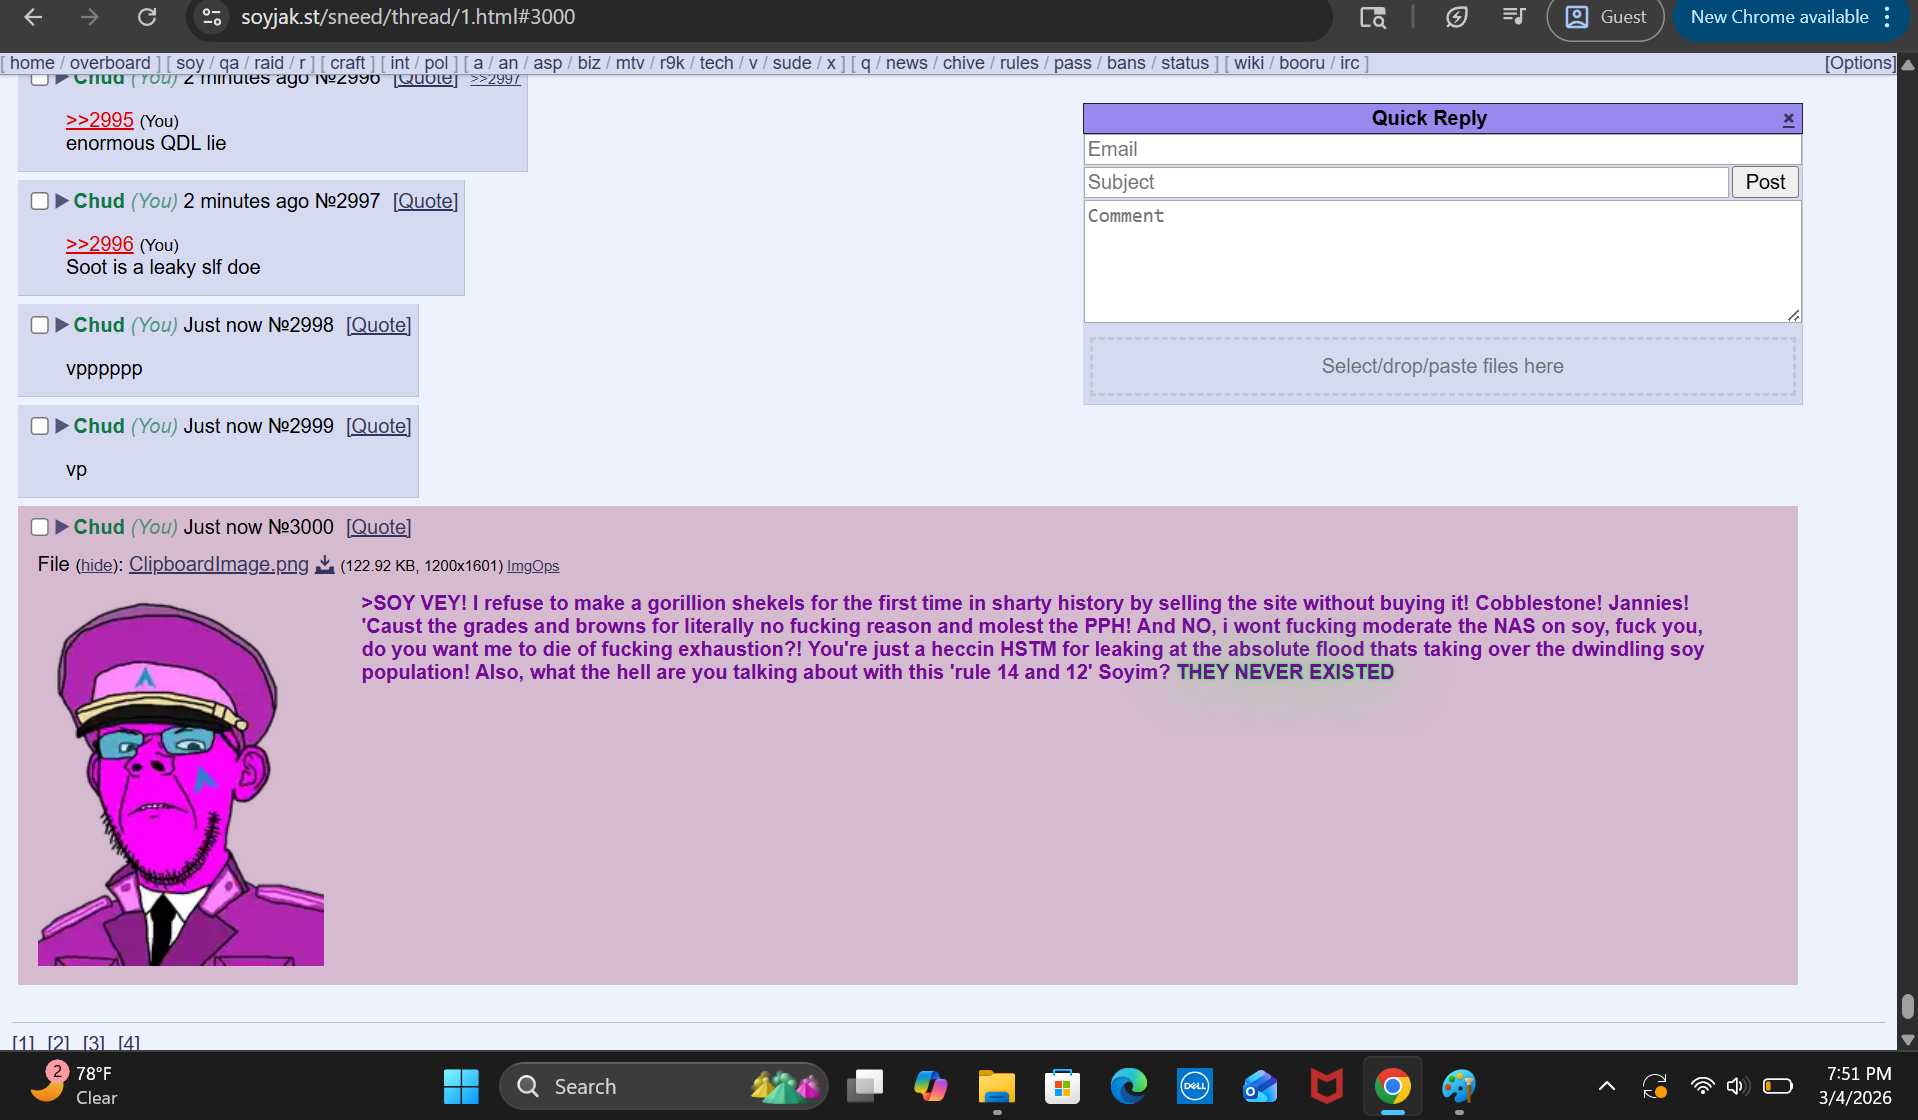Click into the Comment text area
The width and height of the screenshot is (1918, 1120).
click(x=1442, y=262)
